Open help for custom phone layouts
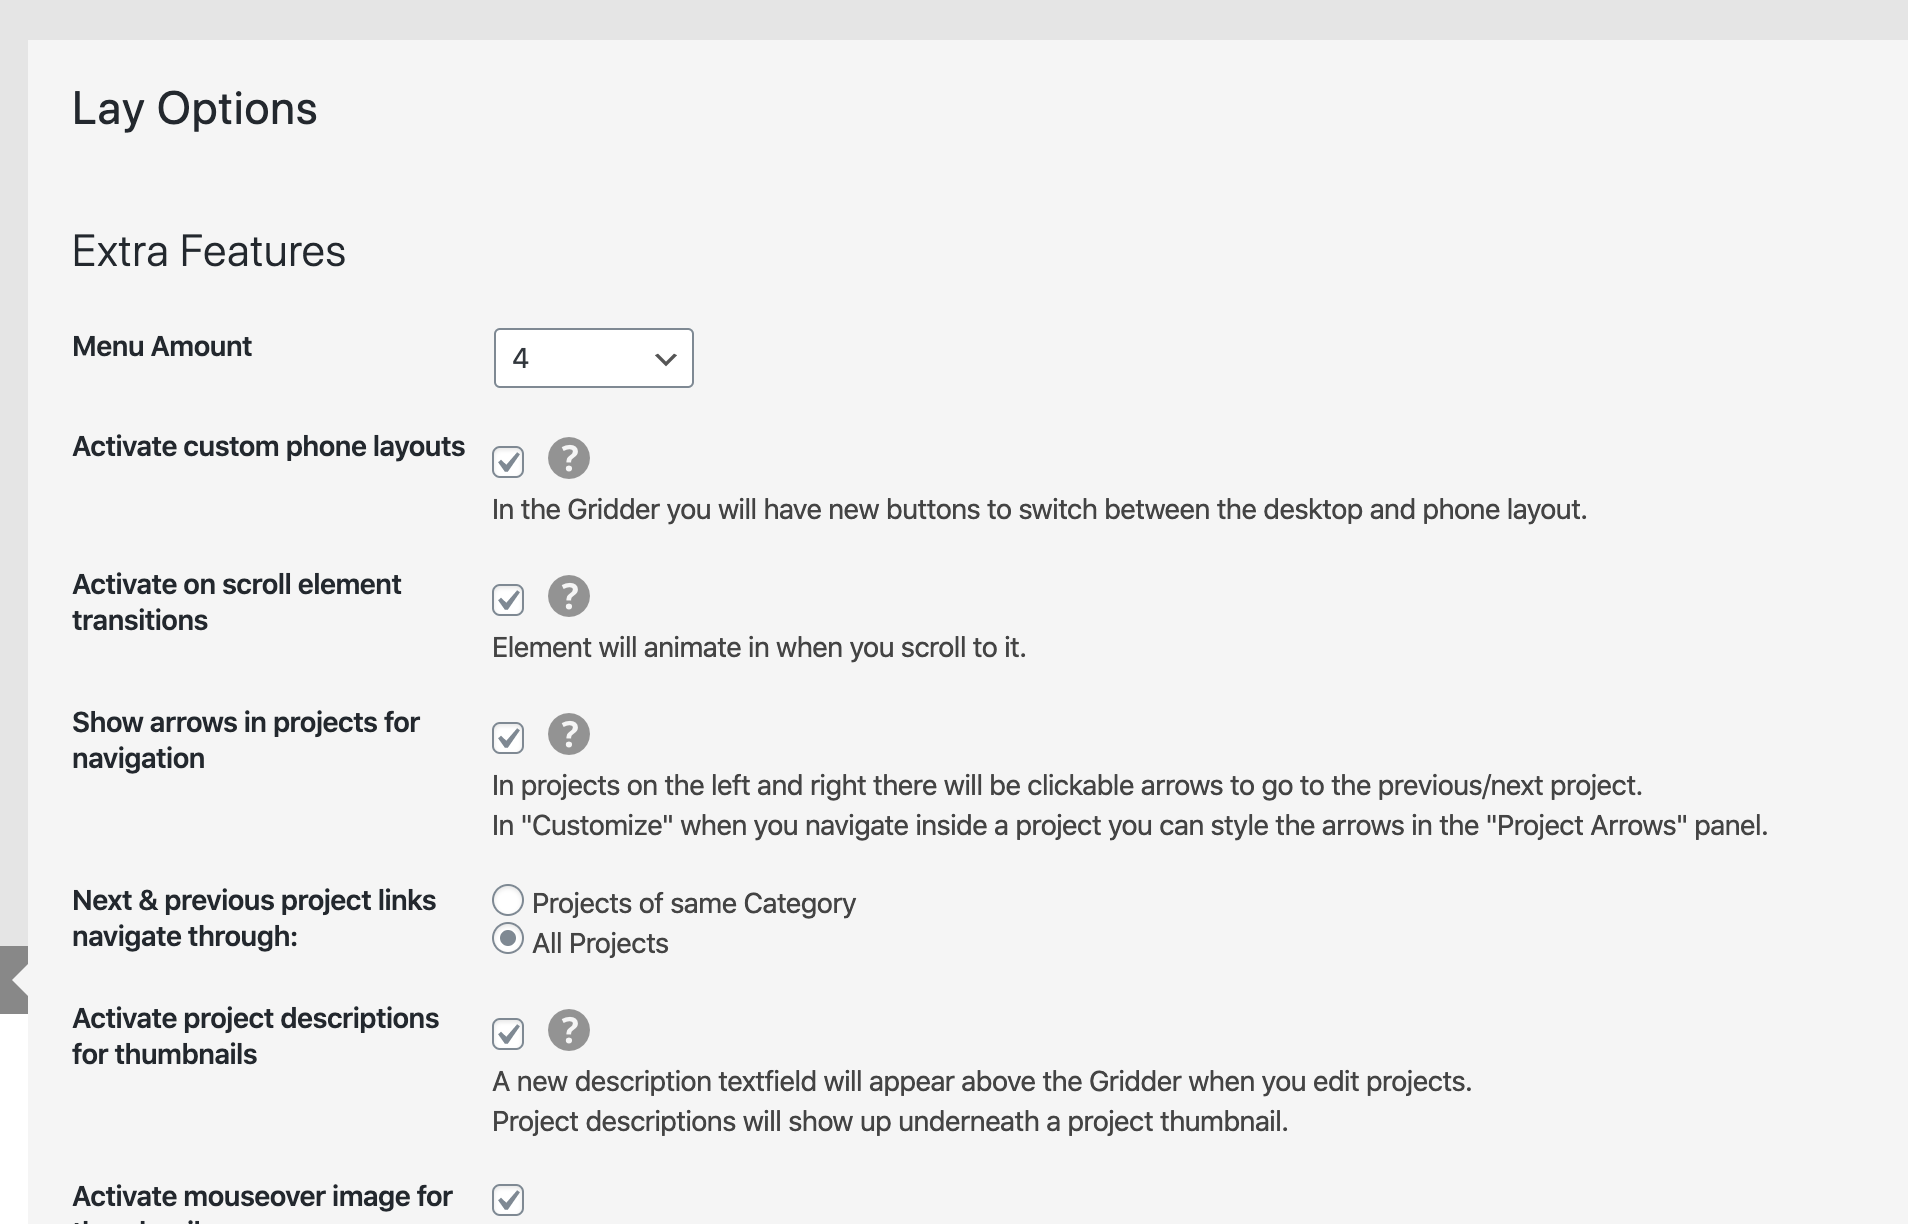The image size is (1908, 1224). tap(568, 459)
